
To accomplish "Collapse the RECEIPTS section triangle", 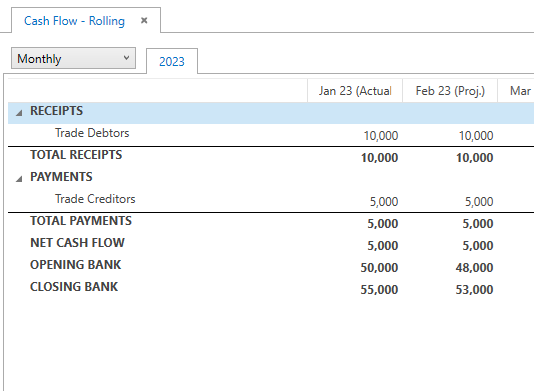I will [19, 112].
